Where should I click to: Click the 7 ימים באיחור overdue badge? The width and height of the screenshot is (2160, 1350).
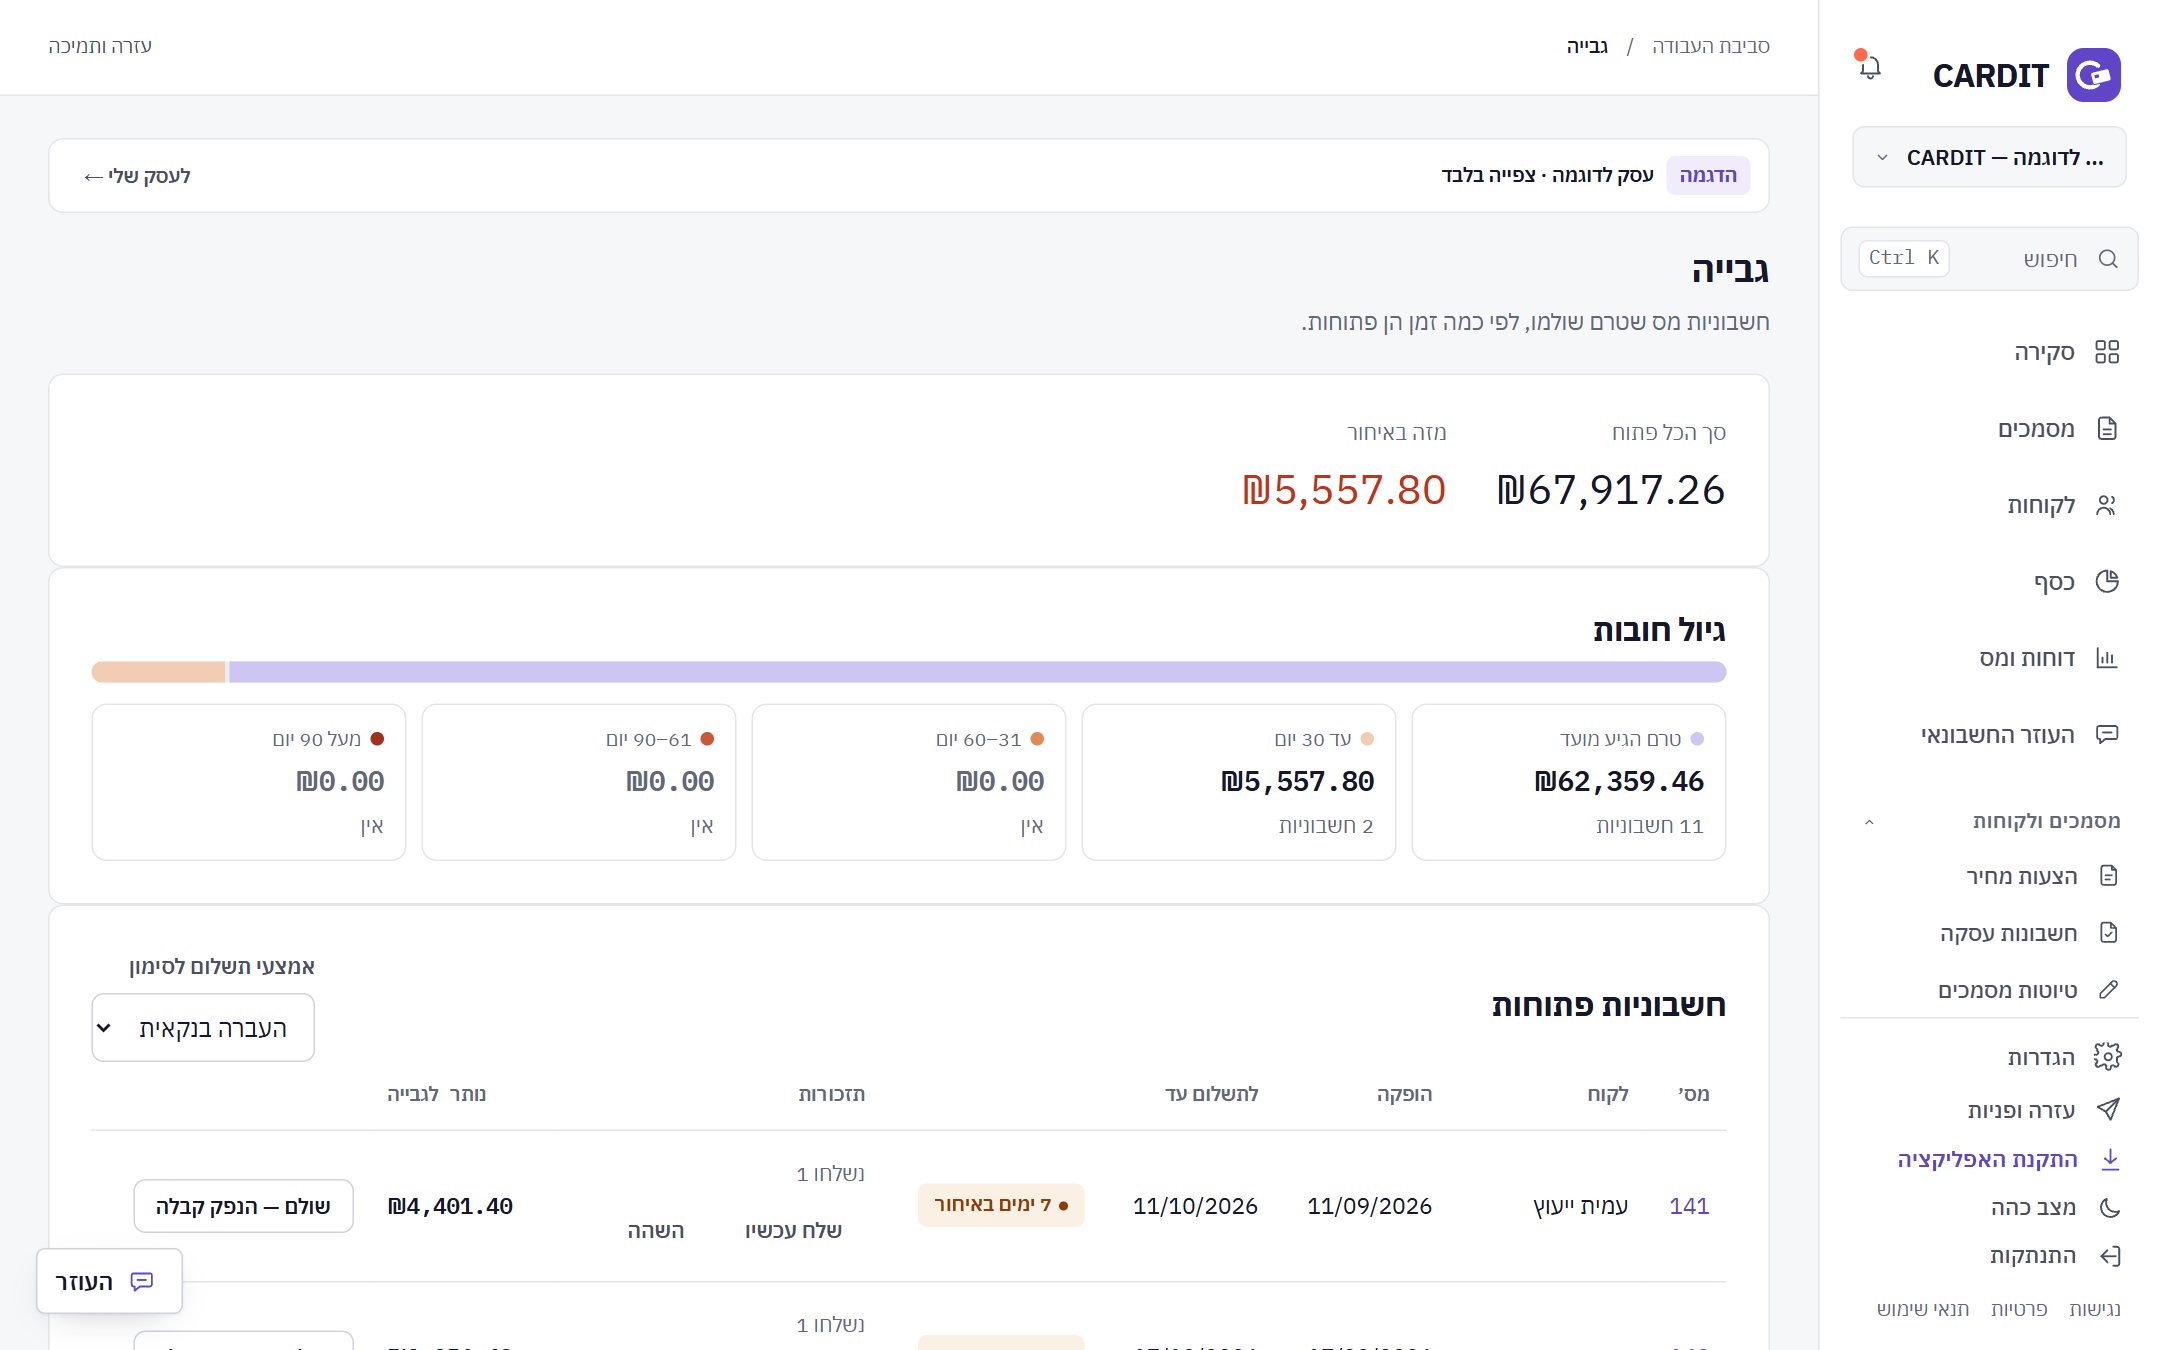[x=1001, y=1205]
